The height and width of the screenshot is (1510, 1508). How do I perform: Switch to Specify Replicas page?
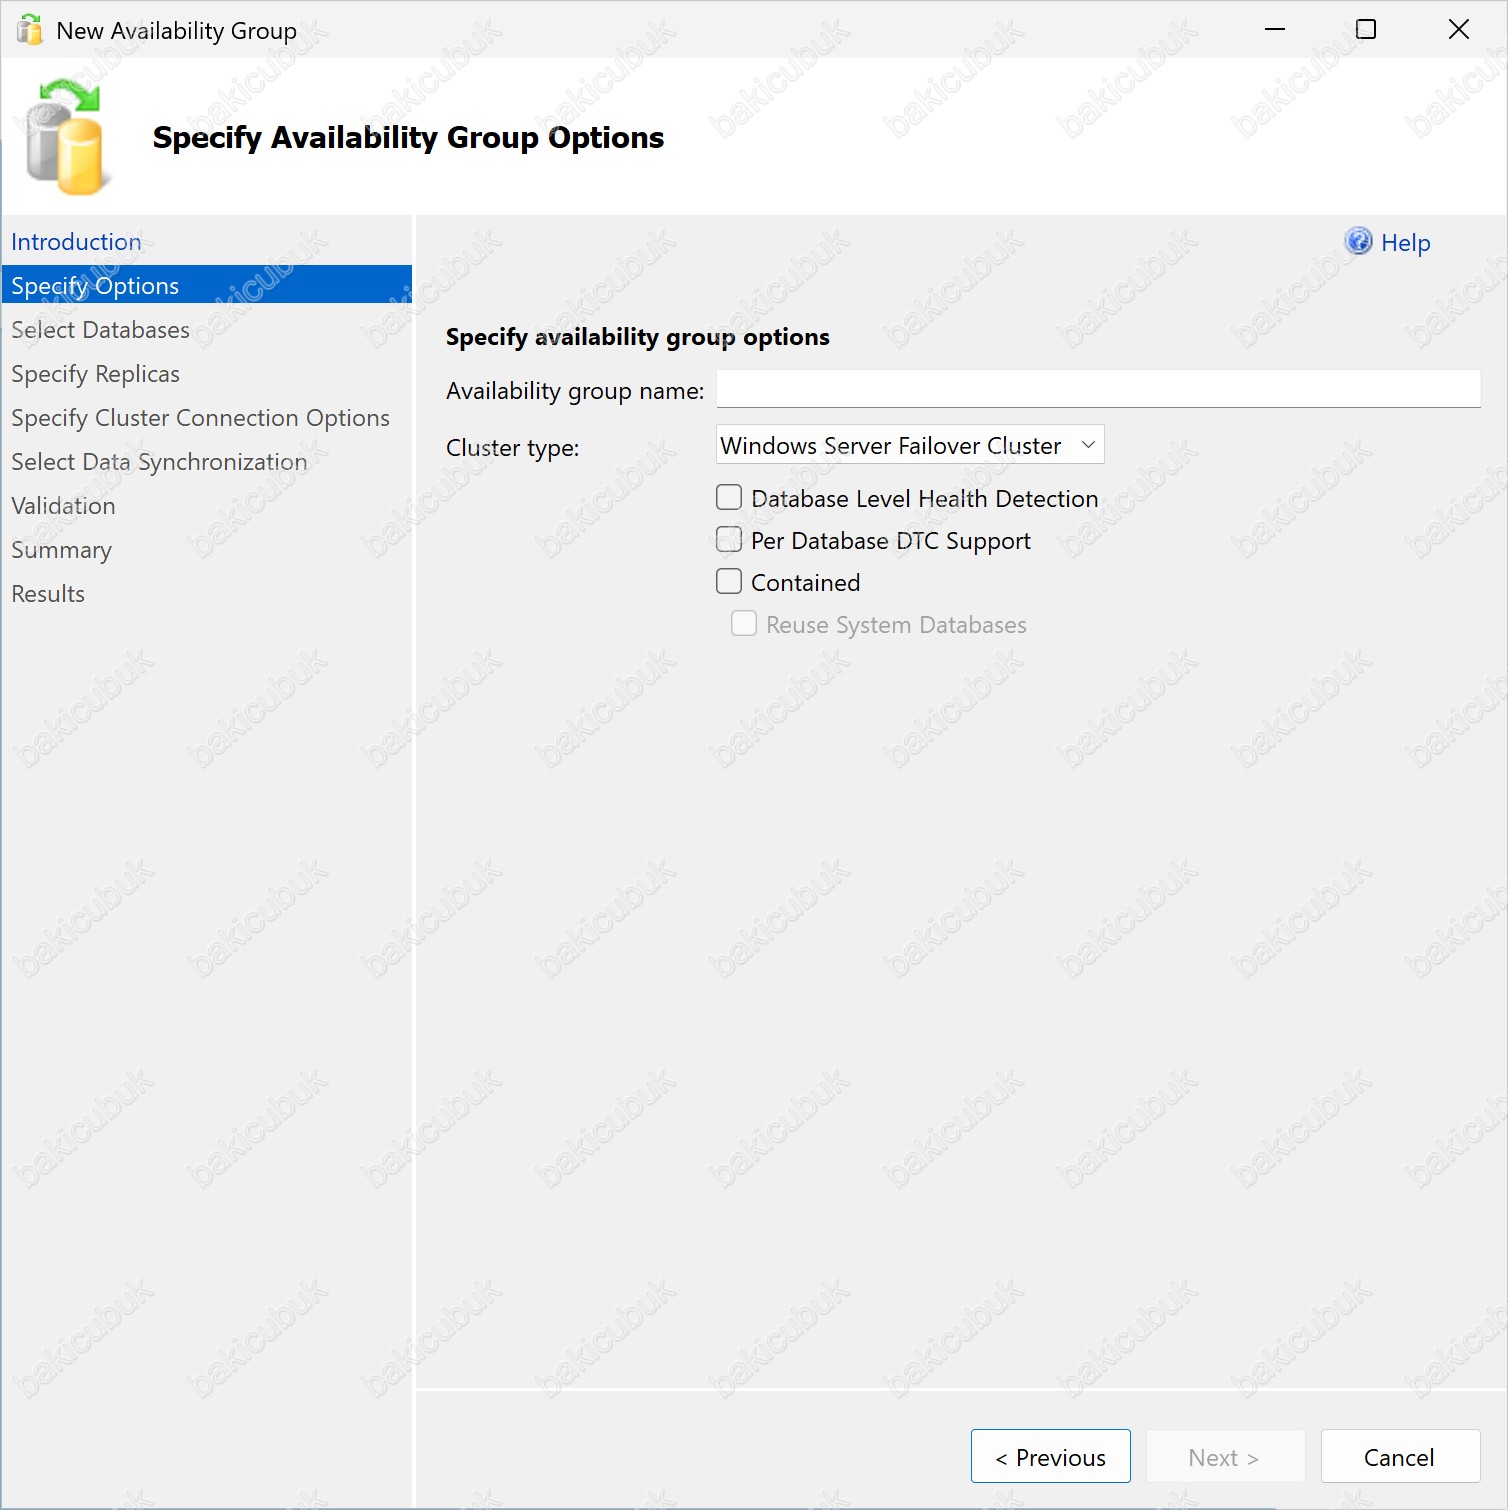tap(95, 374)
